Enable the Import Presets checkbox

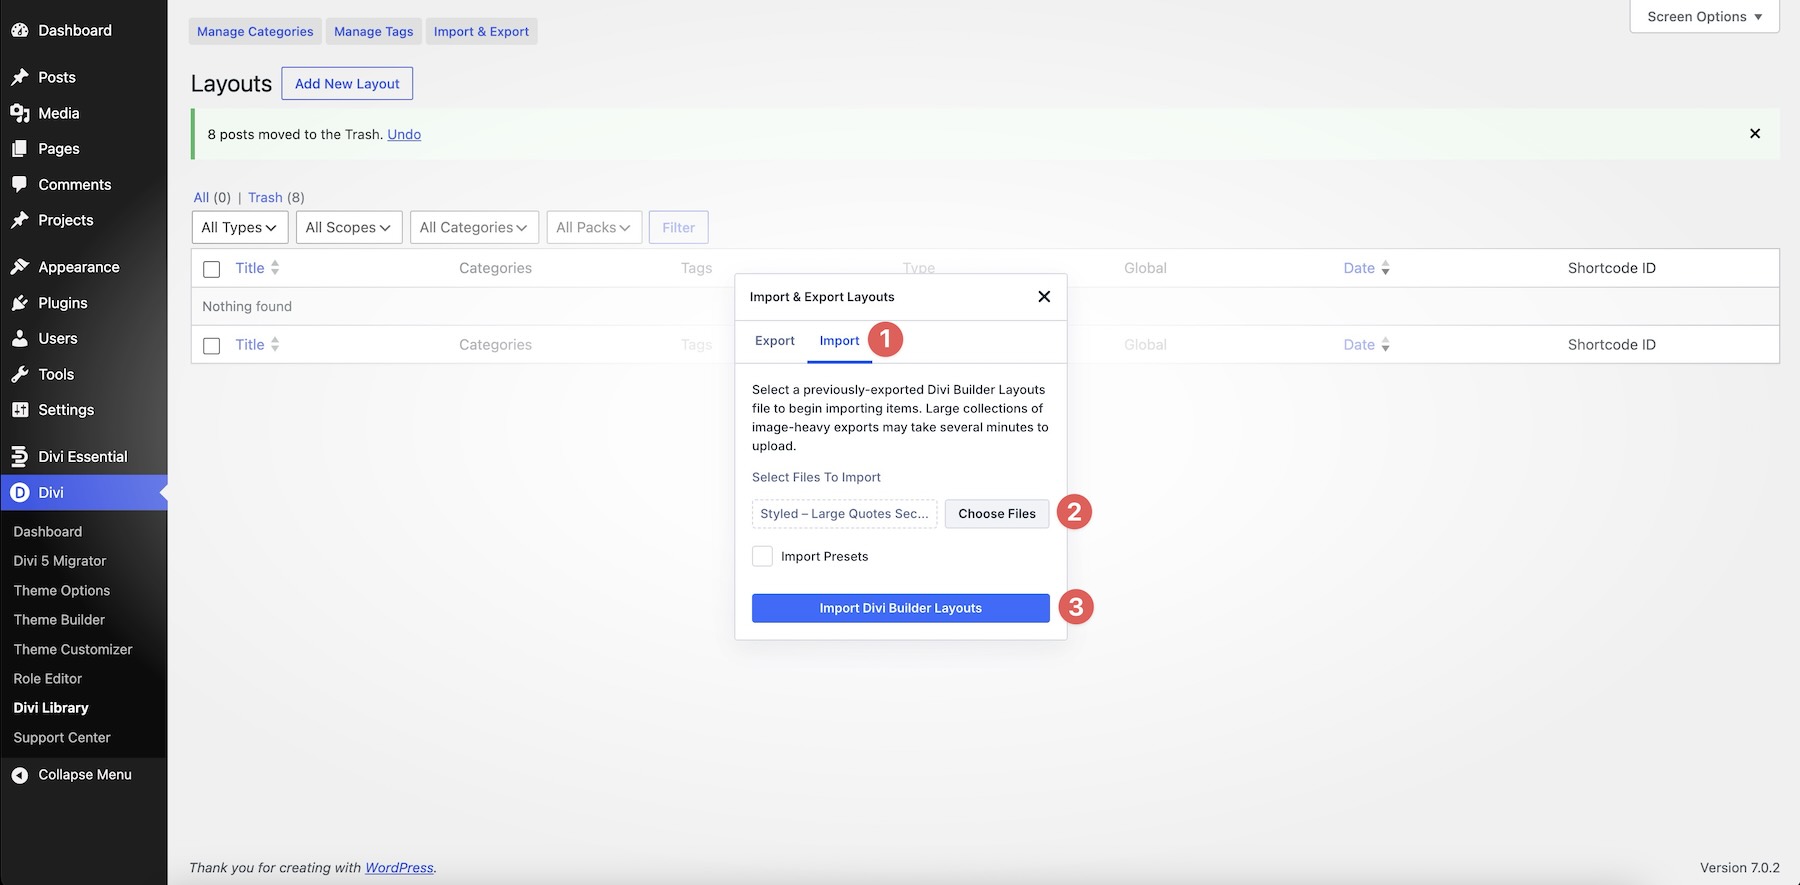pos(762,556)
